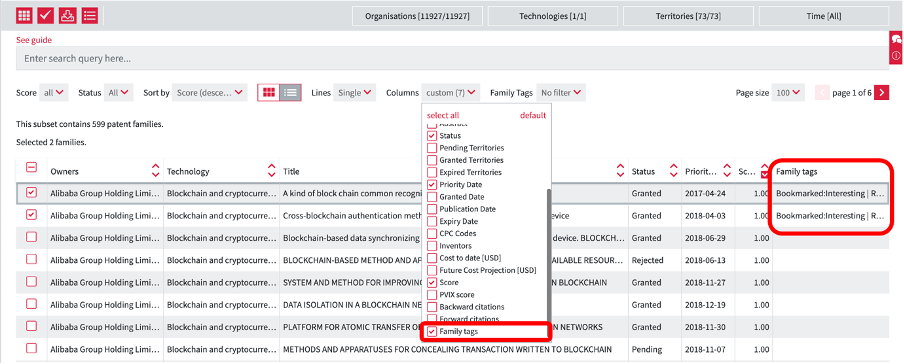Click the grid view icon in top toolbar

24,16
